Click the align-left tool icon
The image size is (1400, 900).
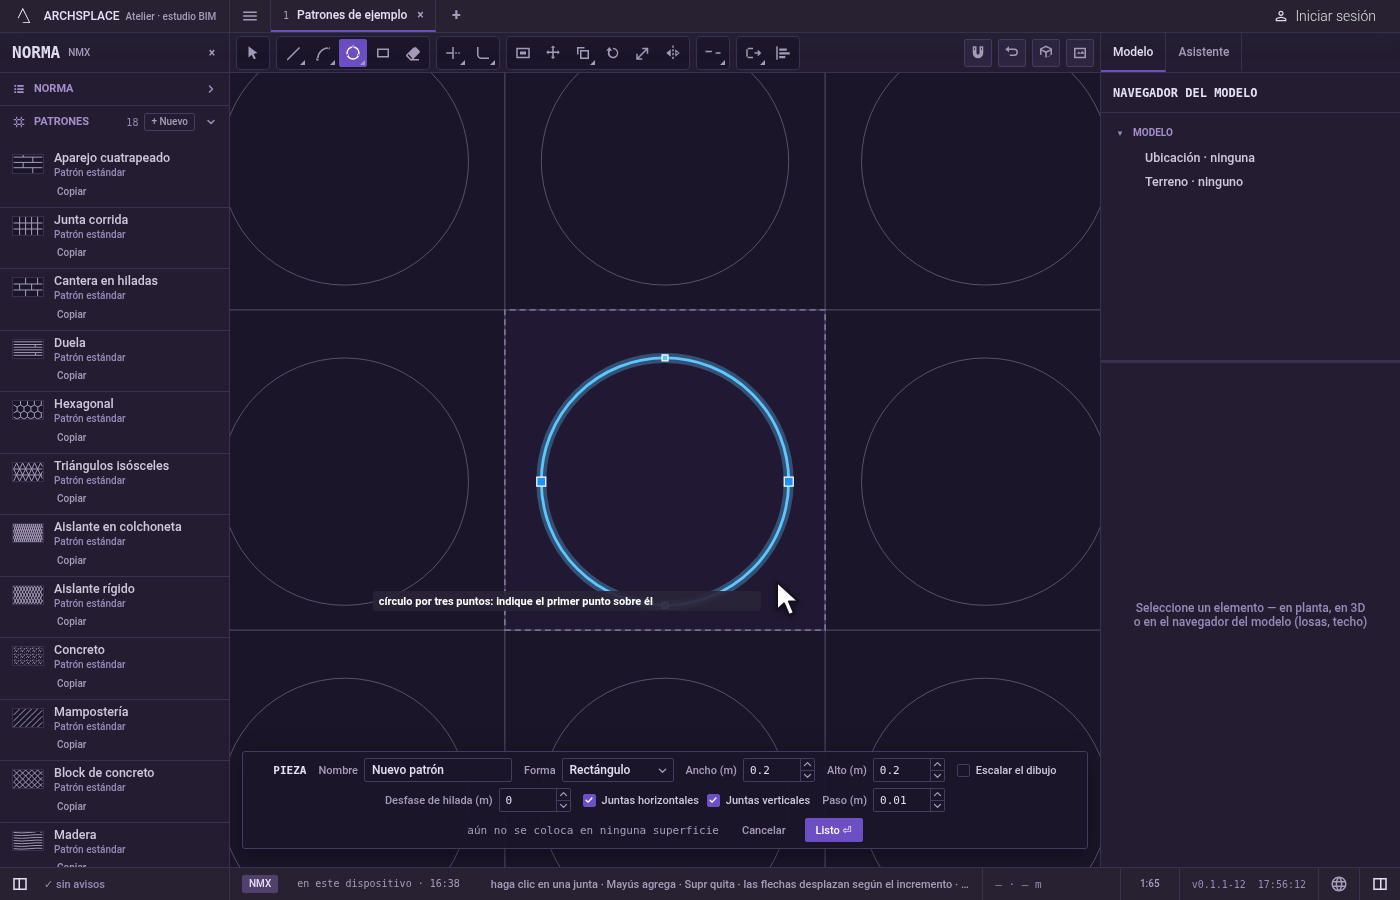[x=783, y=53]
